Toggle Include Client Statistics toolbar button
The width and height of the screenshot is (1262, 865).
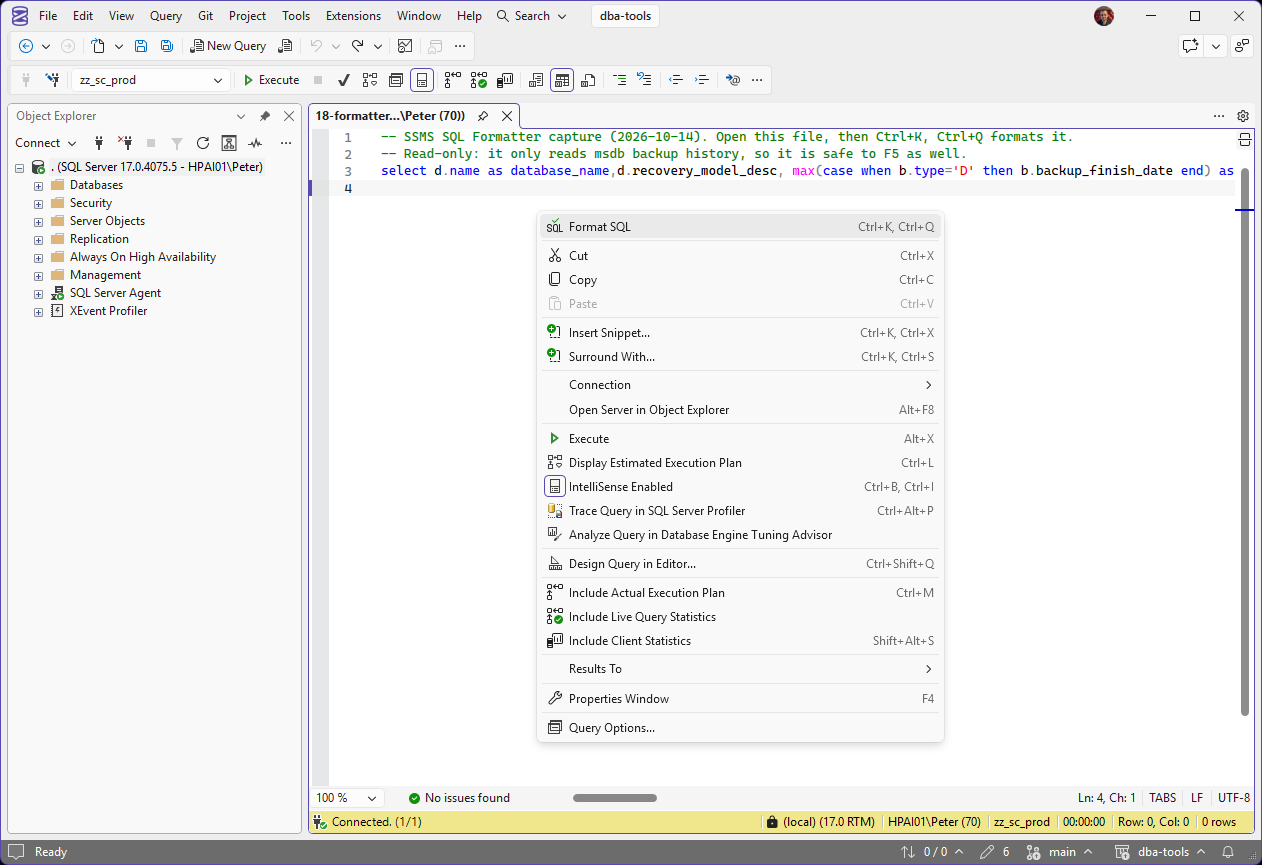[505, 80]
